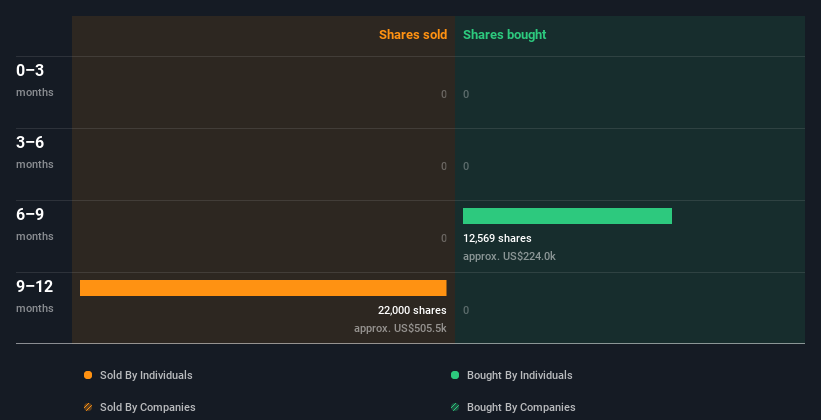Click the 22,000 shares label
Image resolution: width=821 pixels, height=420 pixels.
tap(412, 310)
